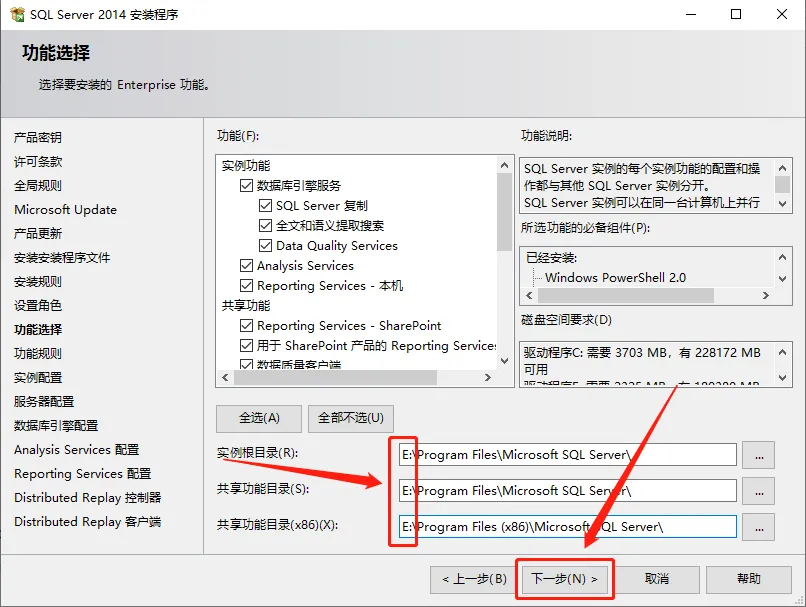Click the 实例根目录(R) path field

tap(567, 455)
